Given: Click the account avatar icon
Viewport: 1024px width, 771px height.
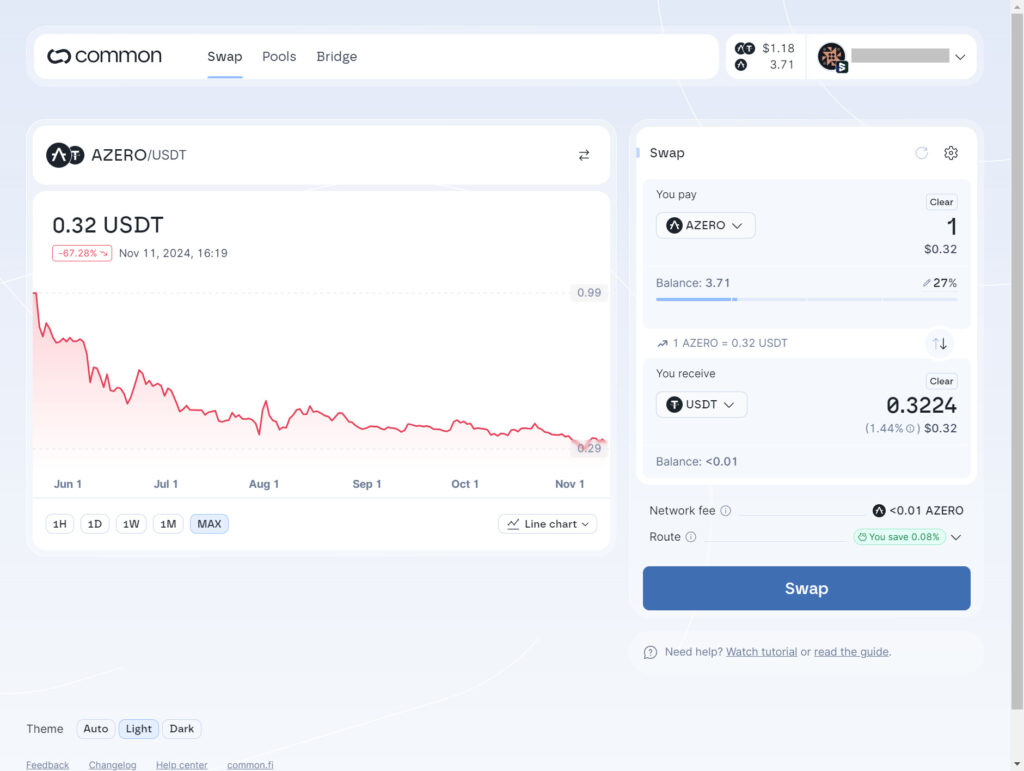Looking at the screenshot, I should (832, 57).
